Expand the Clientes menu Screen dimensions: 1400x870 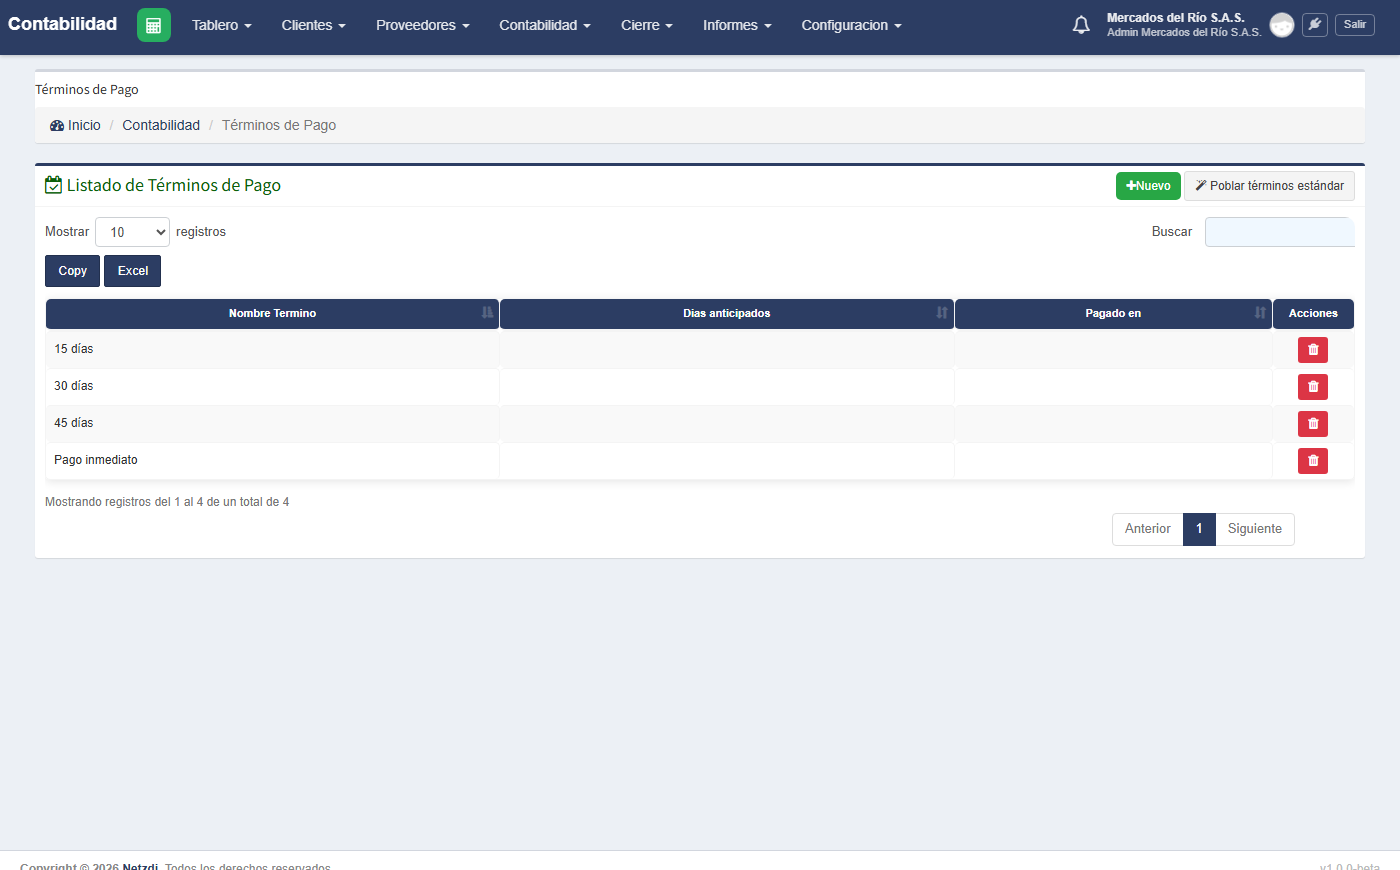314,25
